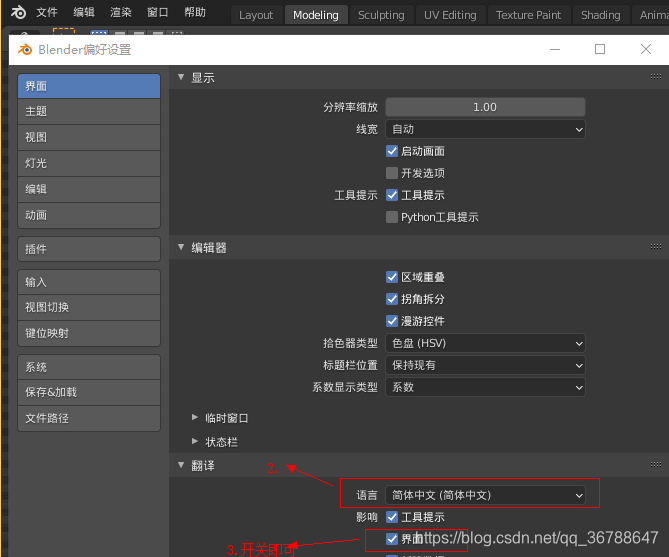Click the 编辑器 panel drag grip dots
This screenshot has height=557, width=669.
click(655, 247)
